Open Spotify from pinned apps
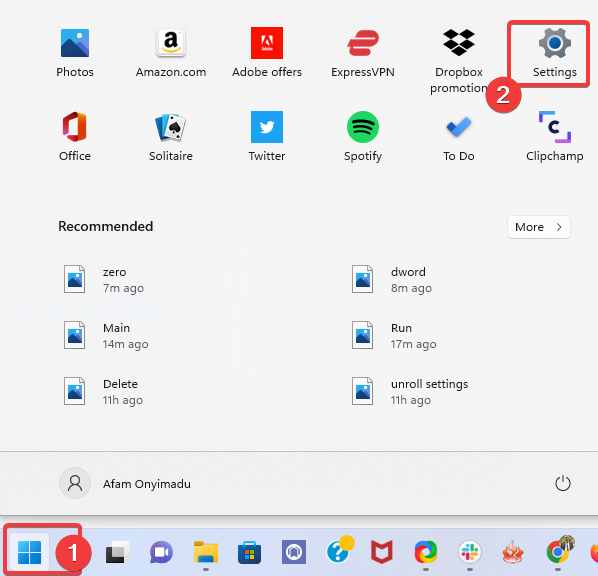The height and width of the screenshot is (576, 598). click(363, 137)
